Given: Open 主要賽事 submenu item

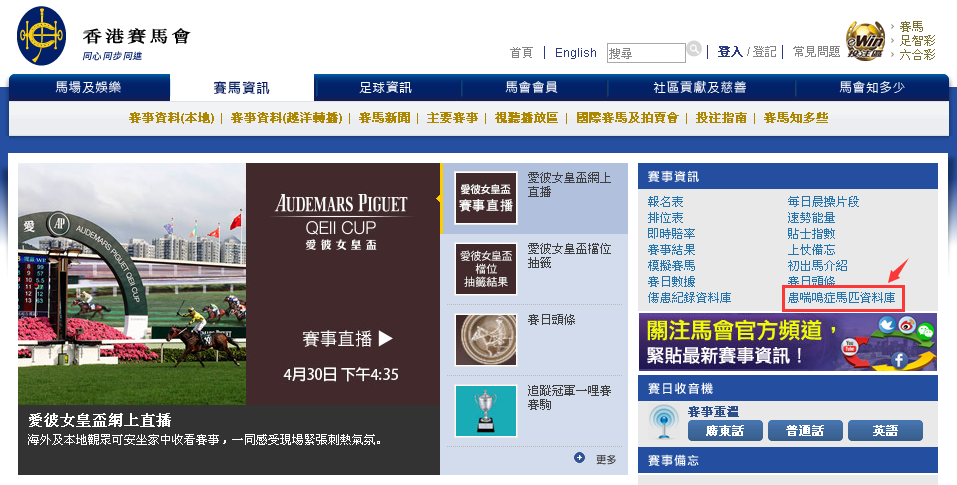Looking at the screenshot, I should click(452, 118).
